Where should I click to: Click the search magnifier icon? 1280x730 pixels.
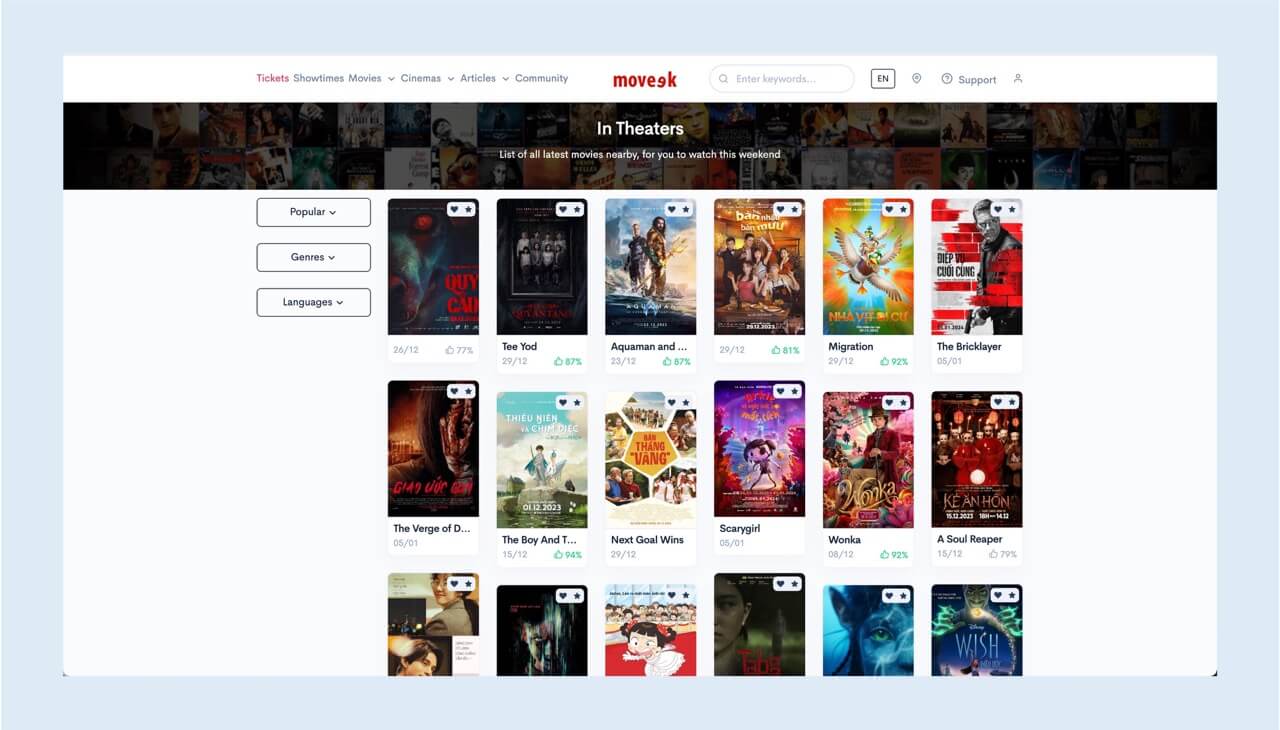(x=723, y=79)
